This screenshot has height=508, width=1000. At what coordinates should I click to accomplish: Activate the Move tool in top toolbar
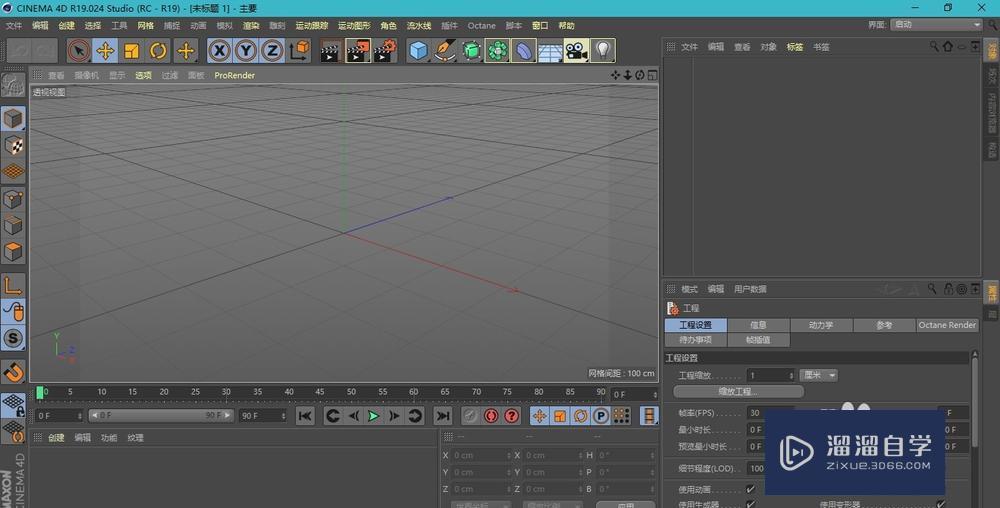[x=105, y=50]
